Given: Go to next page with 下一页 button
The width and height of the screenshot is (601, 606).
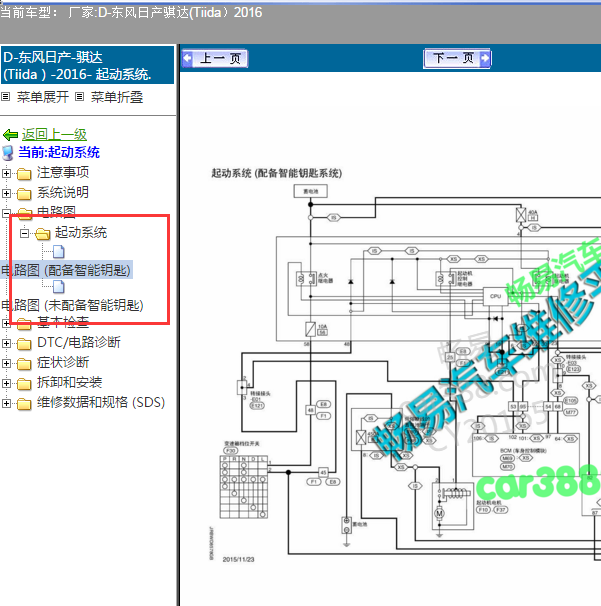Looking at the screenshot, I should [457, 59].
